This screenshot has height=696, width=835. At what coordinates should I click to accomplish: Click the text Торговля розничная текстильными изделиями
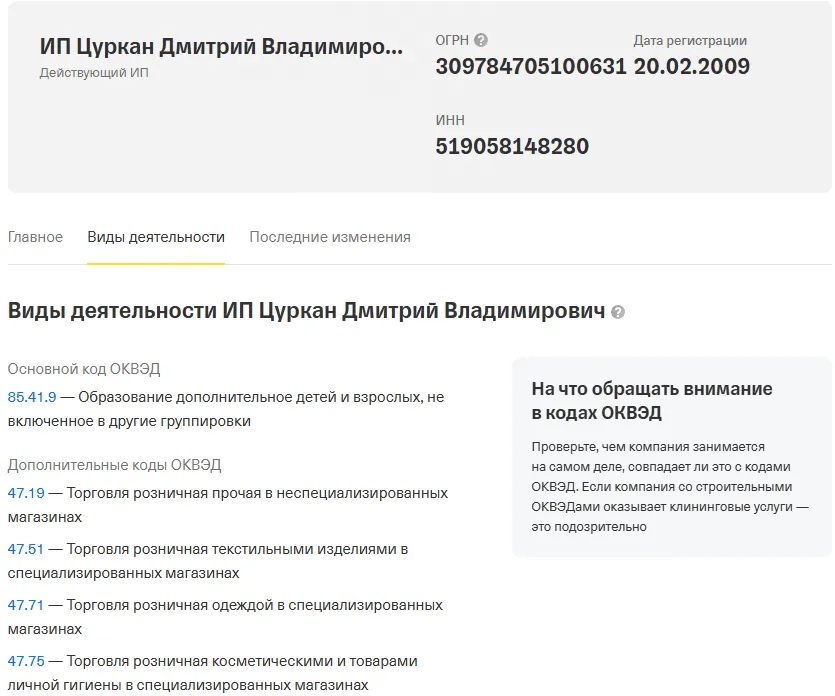pyautogui.click(x=230, y=549)
